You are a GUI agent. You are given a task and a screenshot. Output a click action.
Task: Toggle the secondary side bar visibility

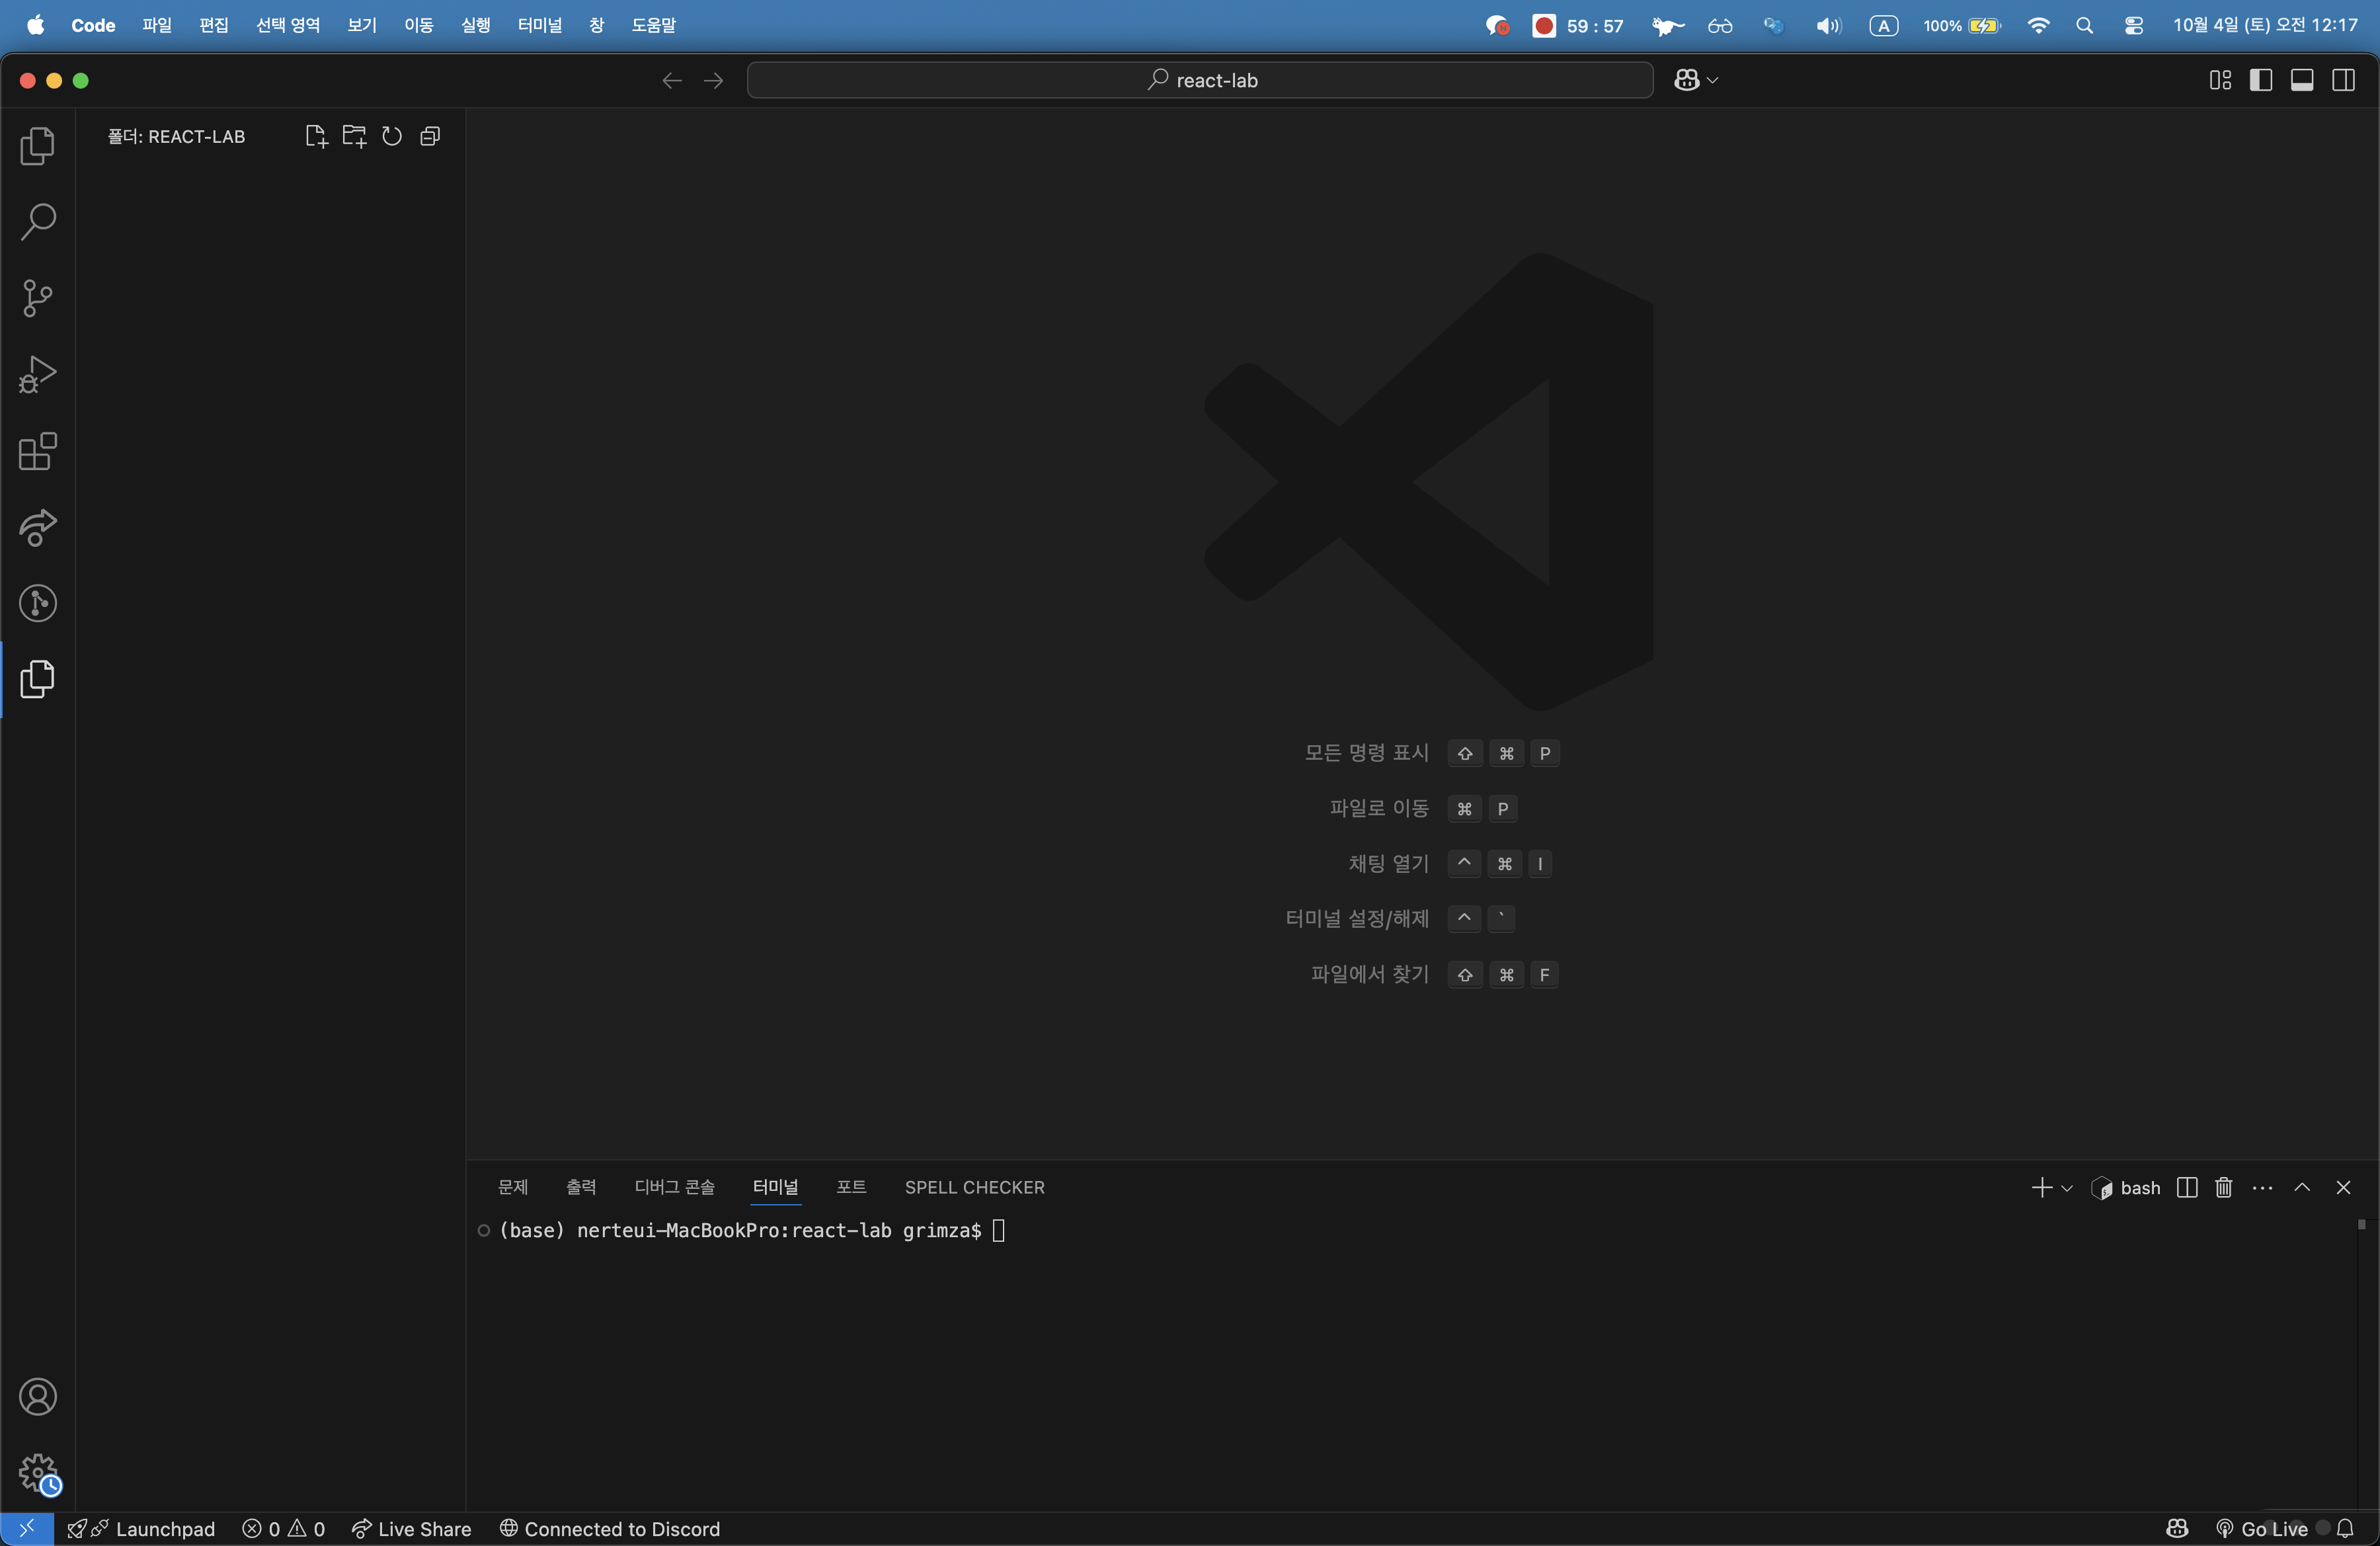2343,80
